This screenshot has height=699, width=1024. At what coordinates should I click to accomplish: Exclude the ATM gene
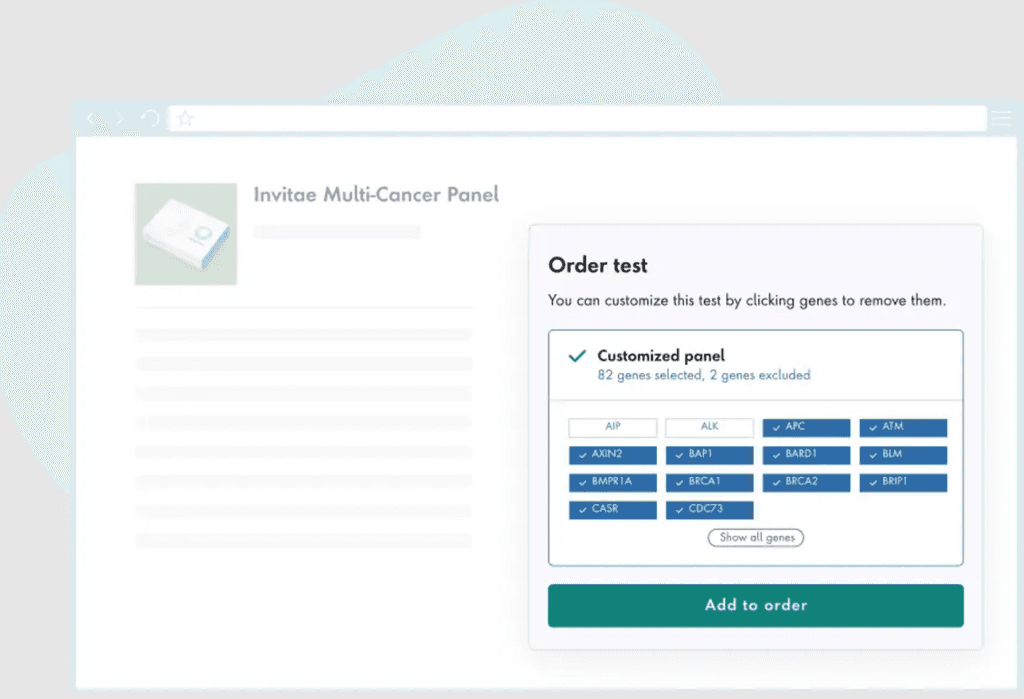[x=903, y=427]
